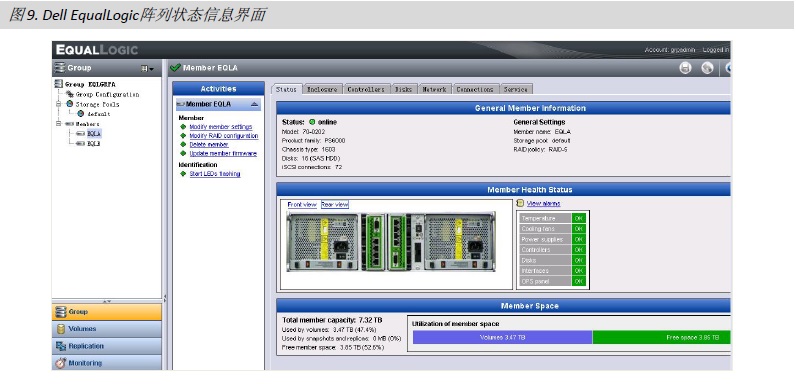The height and width of the screenshot is (384, 796).
Task: Click the globe icon beside default pool
Action: 80,114
